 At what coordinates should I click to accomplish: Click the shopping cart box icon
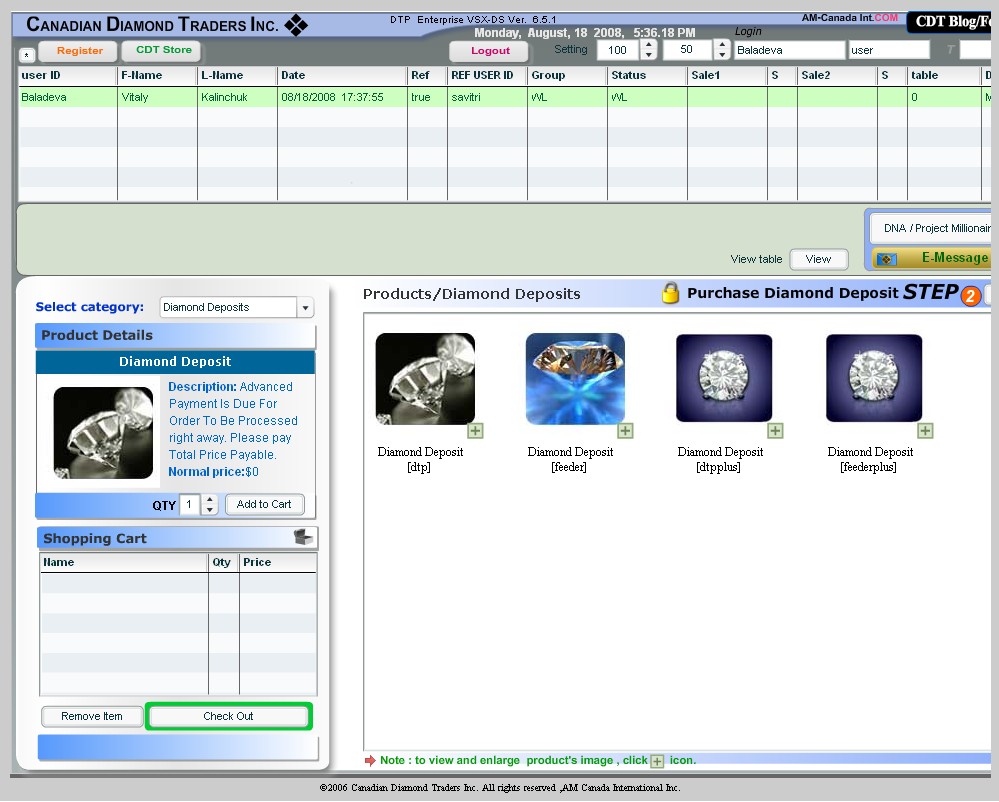[x=303, y=537]
